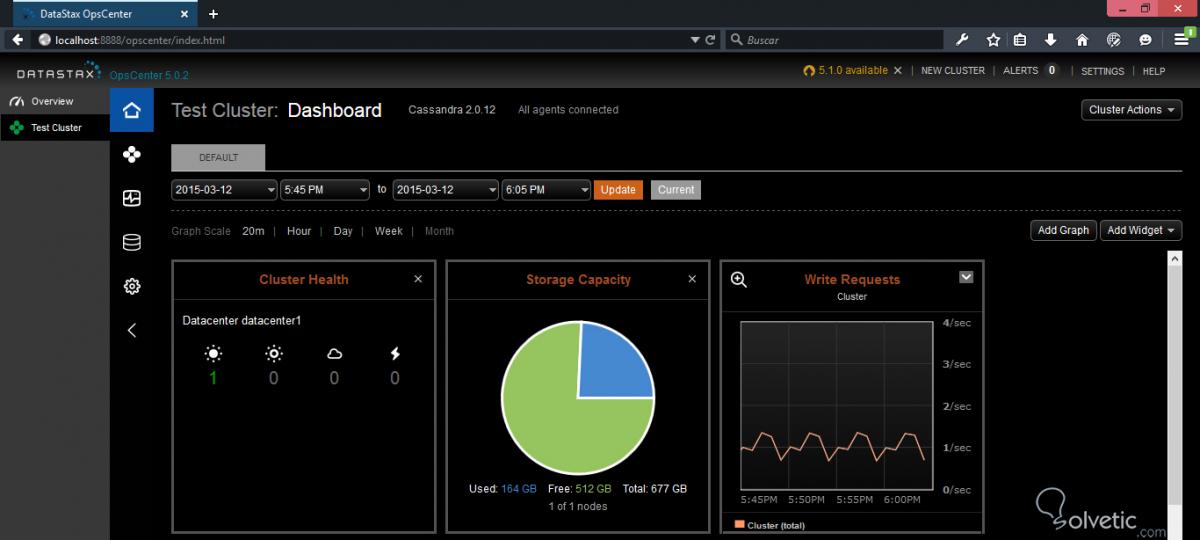The width and height of the screenshot is (1200, 540).
Task: Dismiss the 5.1.0 available notification
Action: [x=897, y=71]
